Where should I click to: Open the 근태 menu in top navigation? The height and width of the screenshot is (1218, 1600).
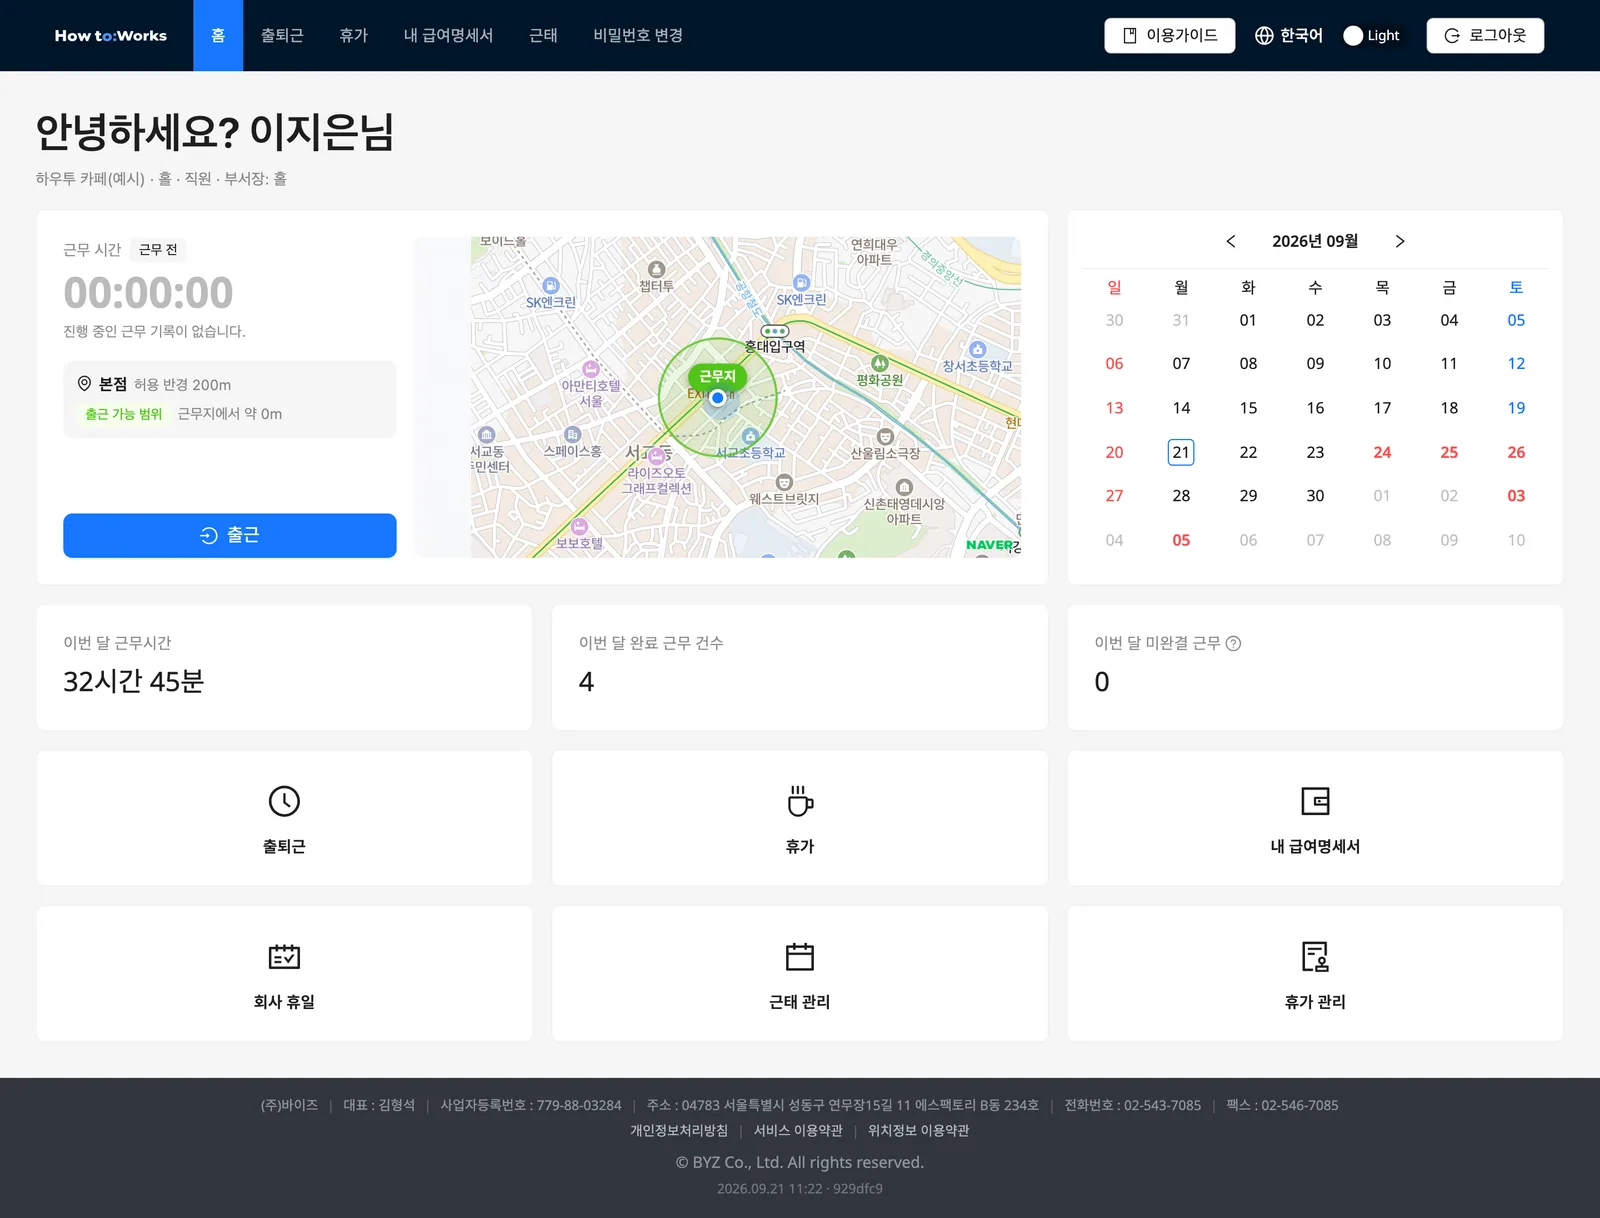click(x=543, y=35)
